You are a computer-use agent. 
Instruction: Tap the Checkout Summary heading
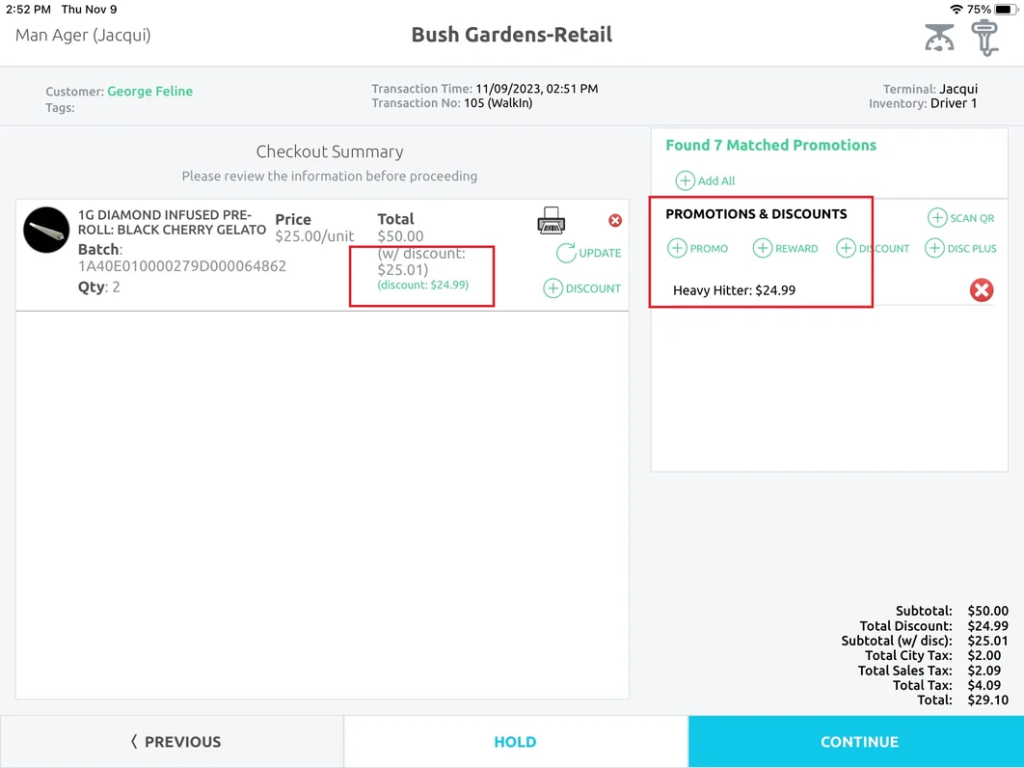(x=329, y=152)
